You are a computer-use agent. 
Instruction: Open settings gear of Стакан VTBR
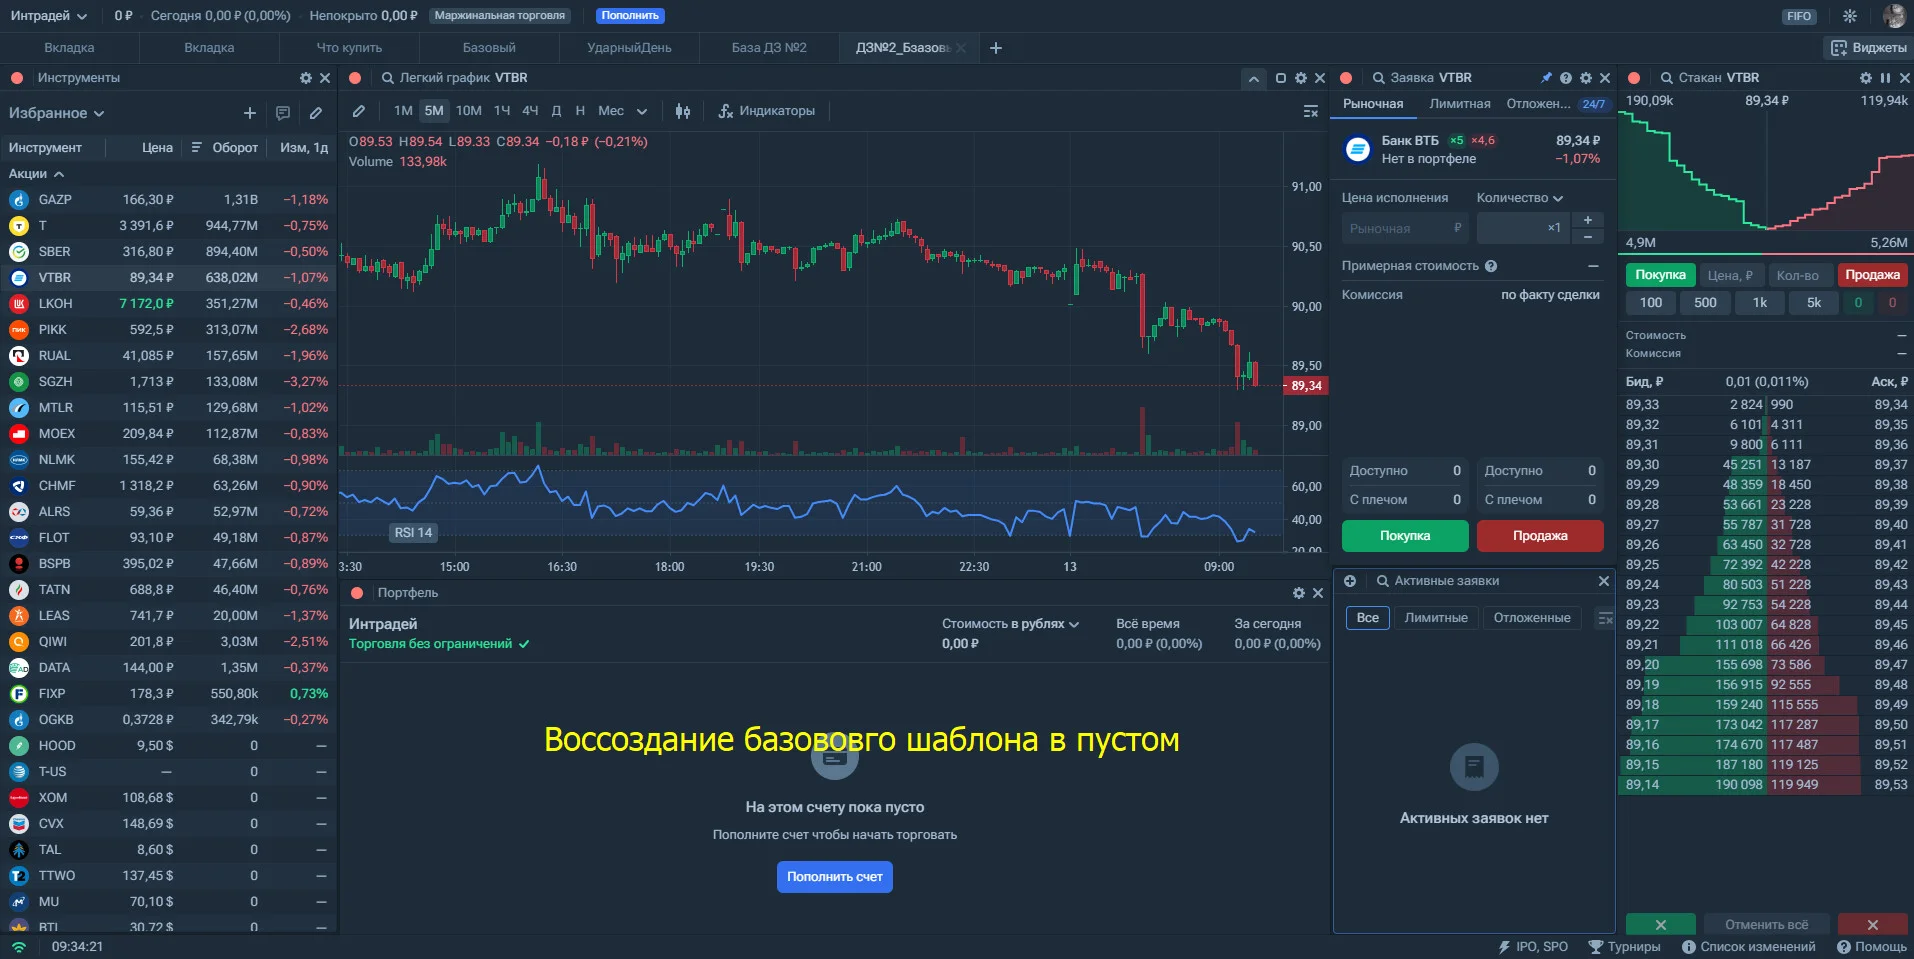click(x=1866, y=78)
